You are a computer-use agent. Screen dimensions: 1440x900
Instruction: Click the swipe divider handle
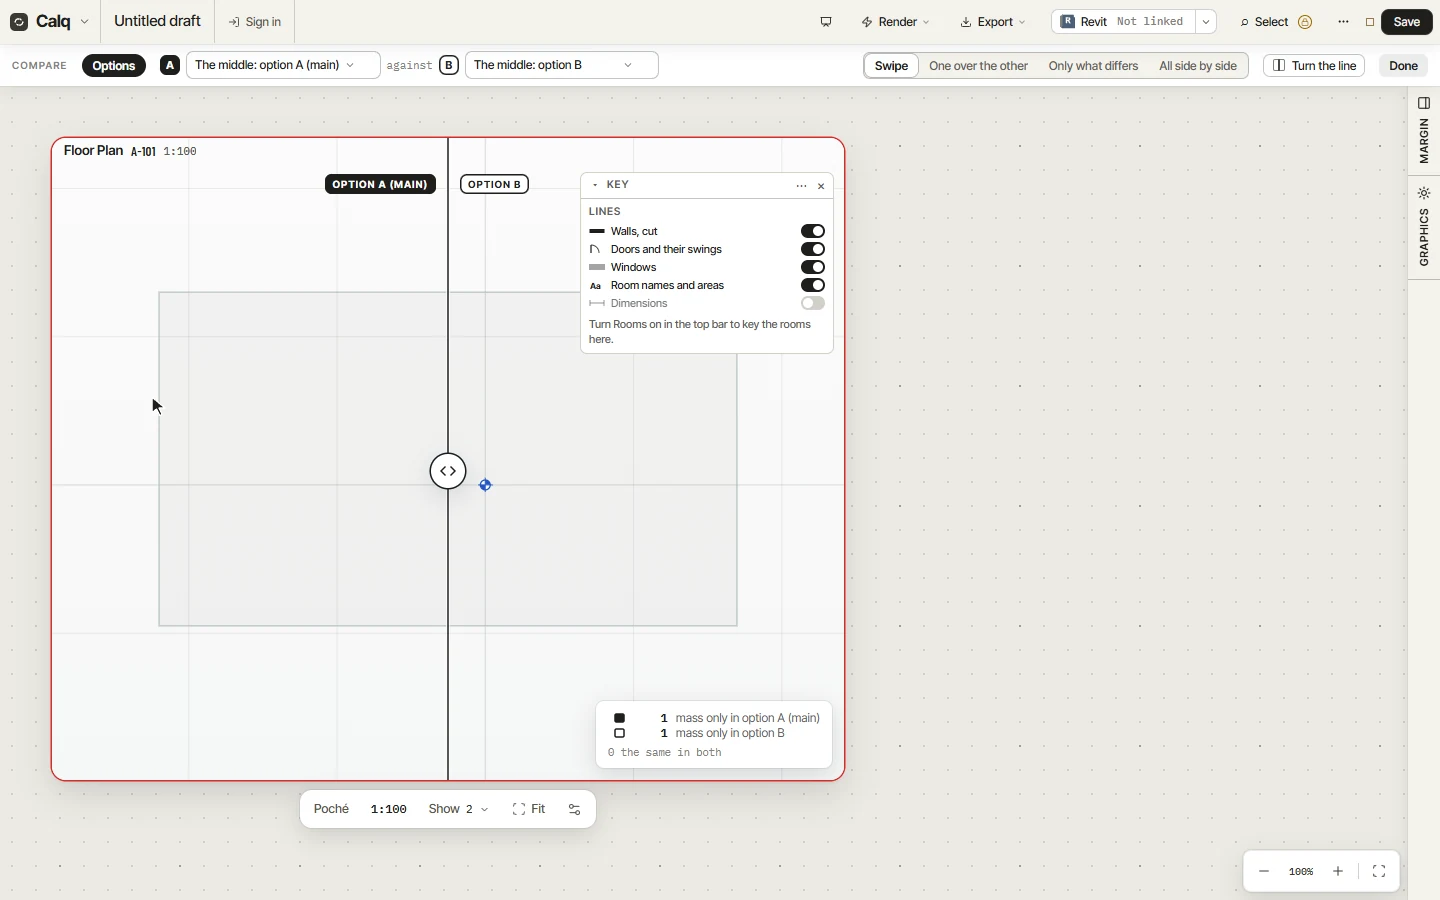[448, 471]
